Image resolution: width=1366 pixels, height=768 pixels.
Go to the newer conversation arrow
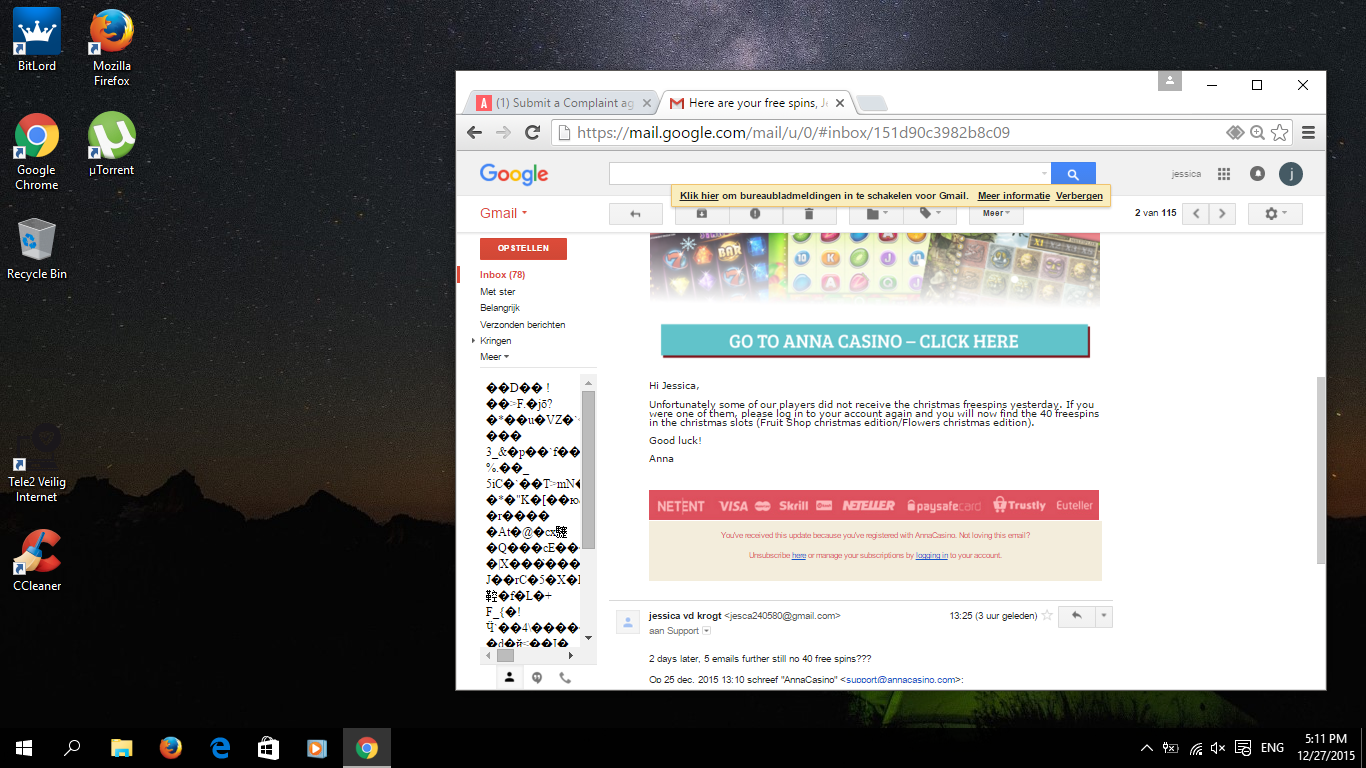pos(1195,213)
